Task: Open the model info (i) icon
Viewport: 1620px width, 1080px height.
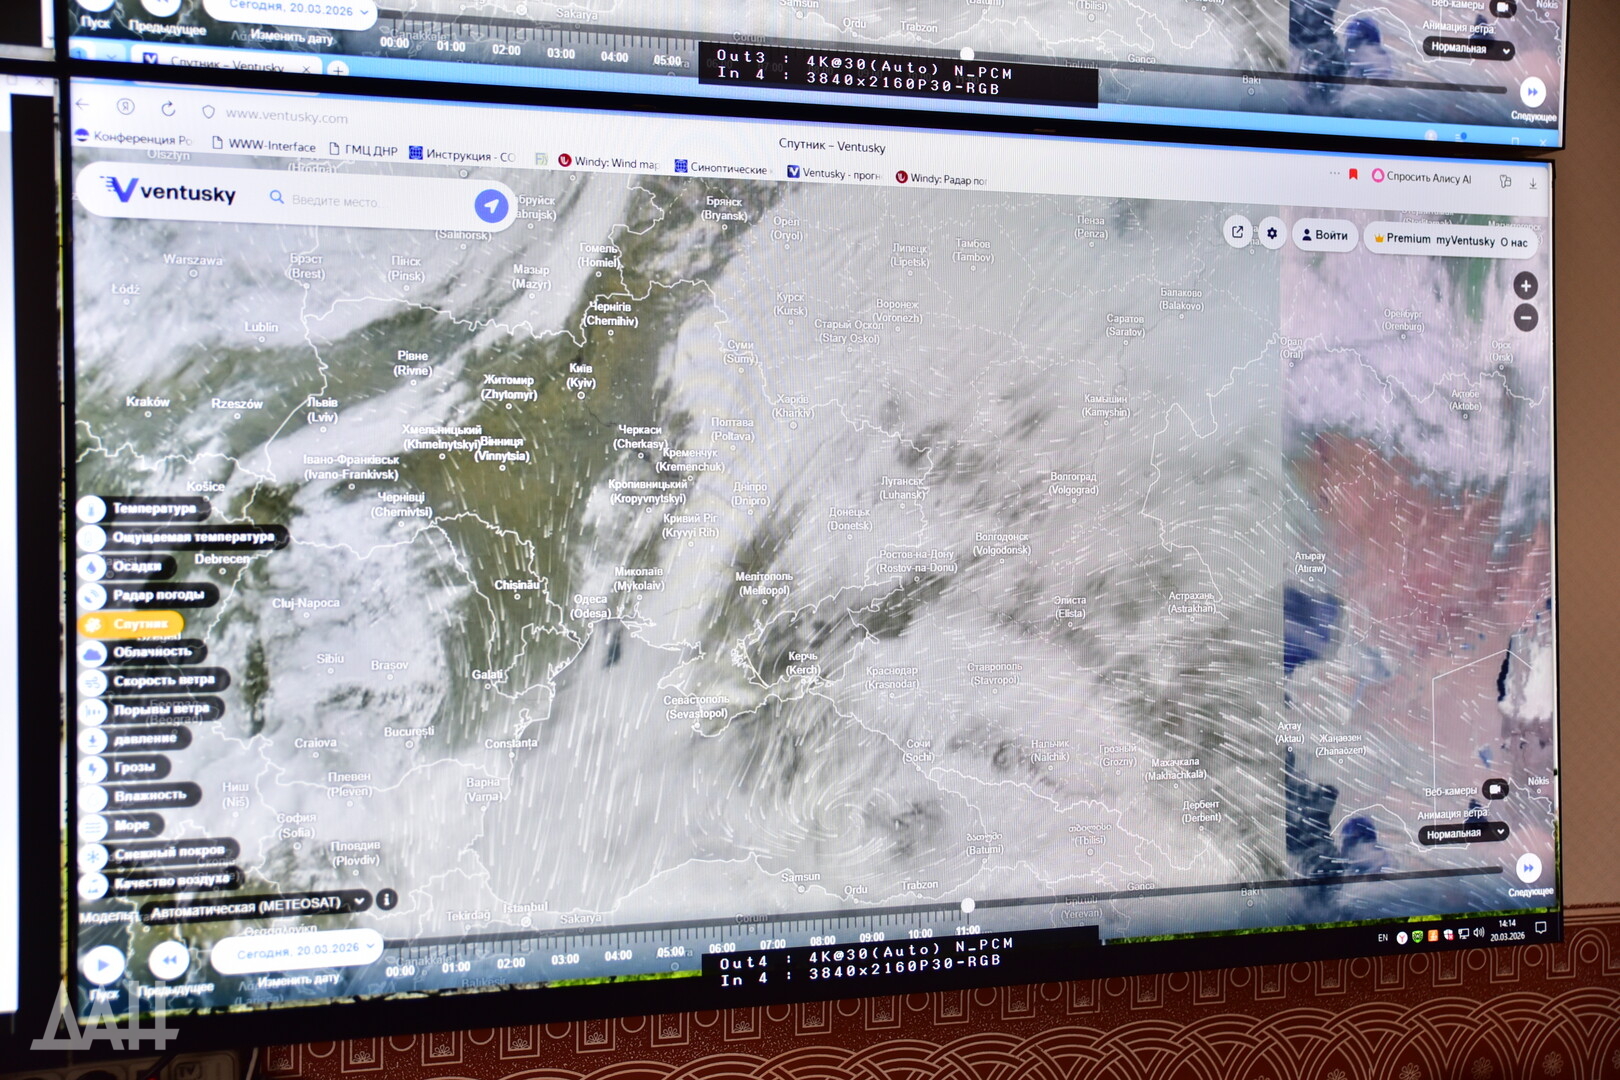Action: click(x=387, y=899)
